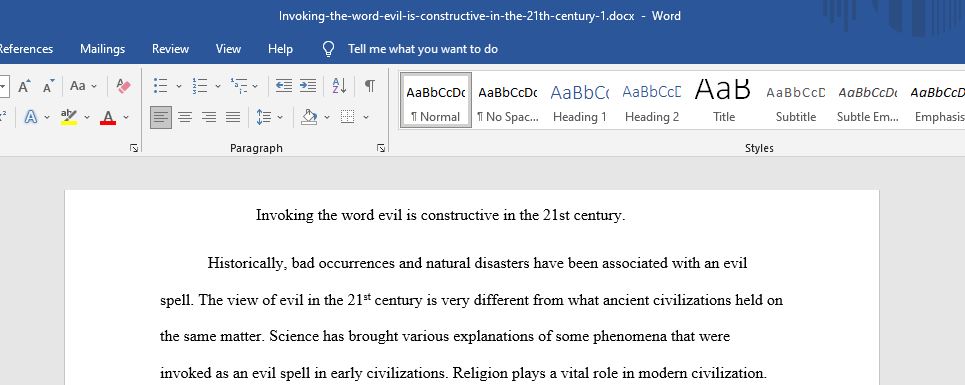Image resolution: width=965 pixels, height=385 pixels.
Task: Apply the Title style
Action: coord(724,100)
